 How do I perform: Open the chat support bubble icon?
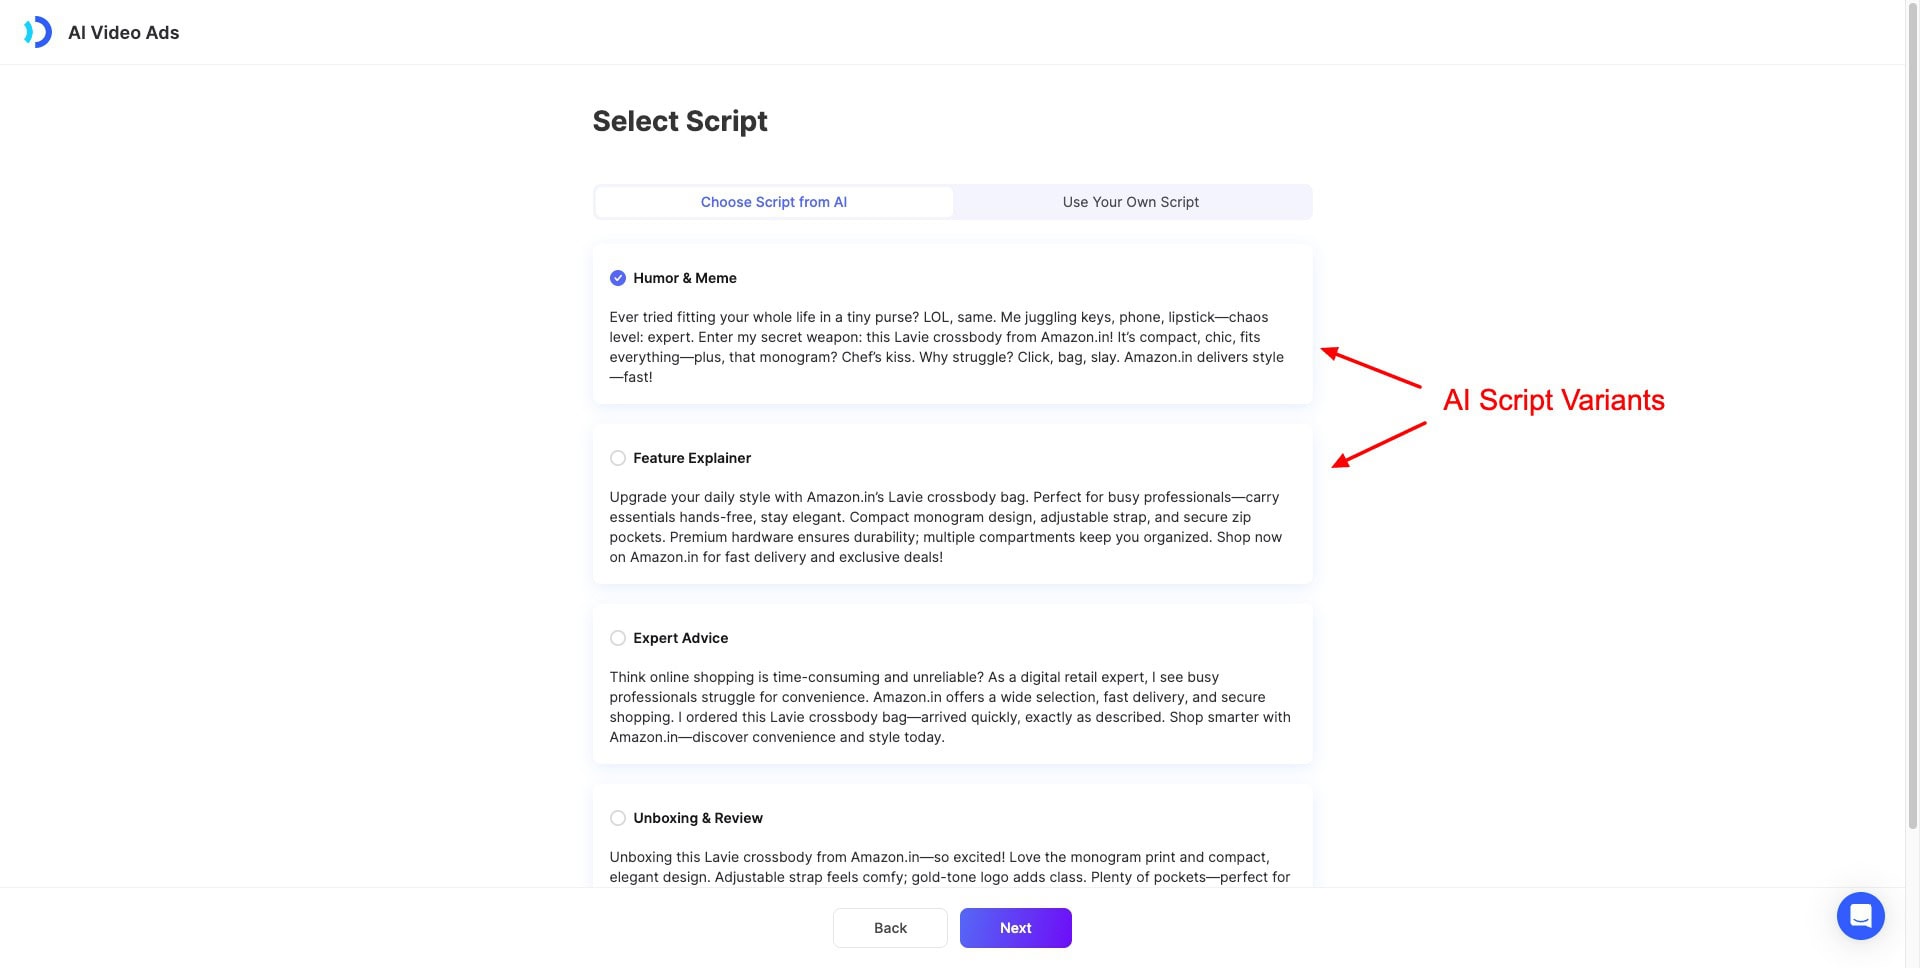tap(1860, 915)
